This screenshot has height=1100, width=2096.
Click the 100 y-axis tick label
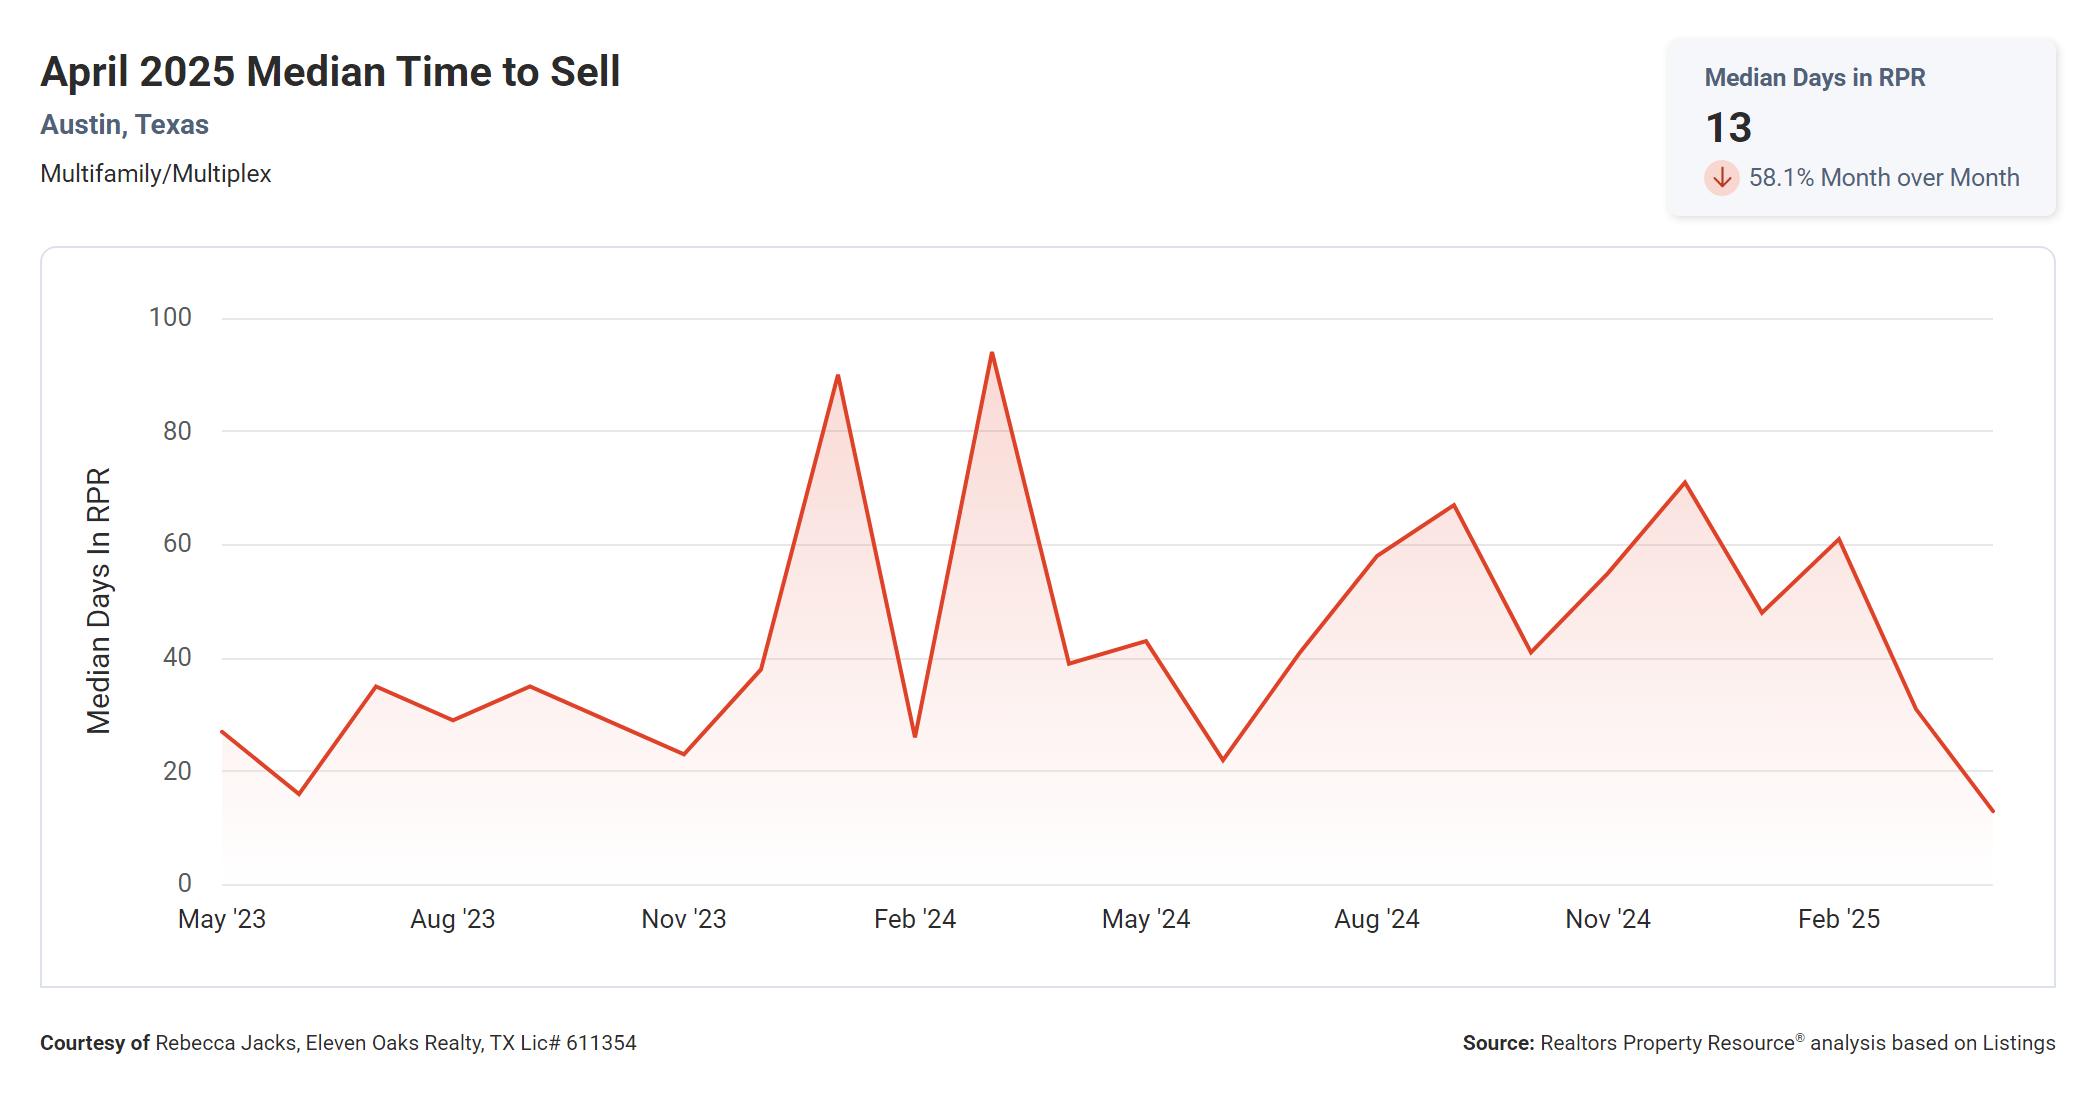pyautogui.click(x=170, y=318)
